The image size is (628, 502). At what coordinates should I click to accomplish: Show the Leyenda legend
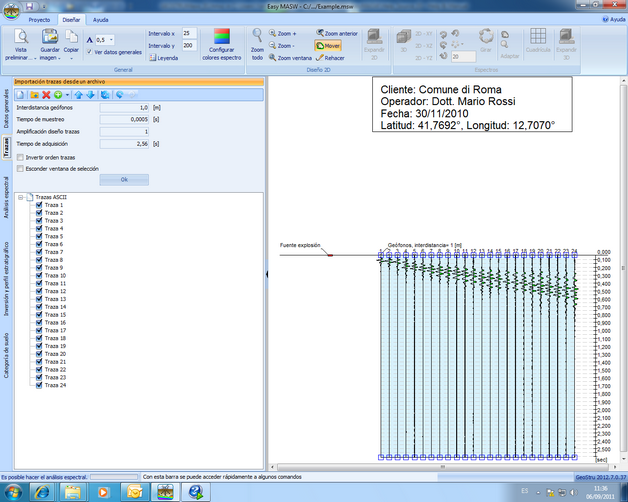click(x=163, y=58)
